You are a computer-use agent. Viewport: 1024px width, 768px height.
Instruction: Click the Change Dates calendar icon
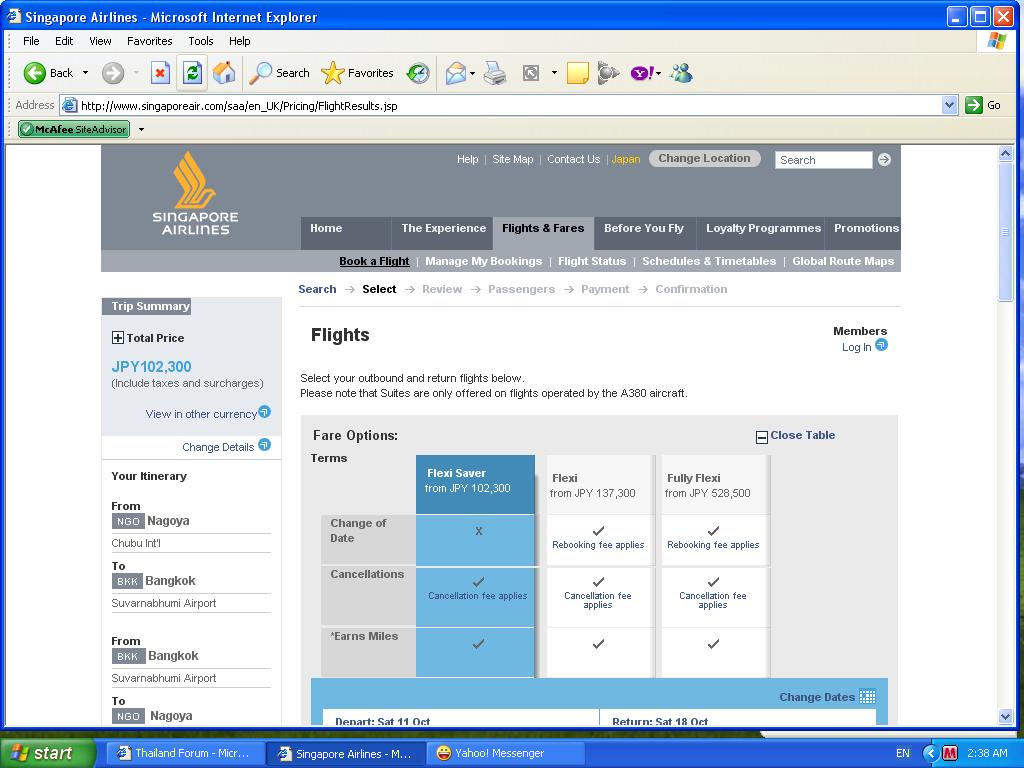click(x=867, y=697)
